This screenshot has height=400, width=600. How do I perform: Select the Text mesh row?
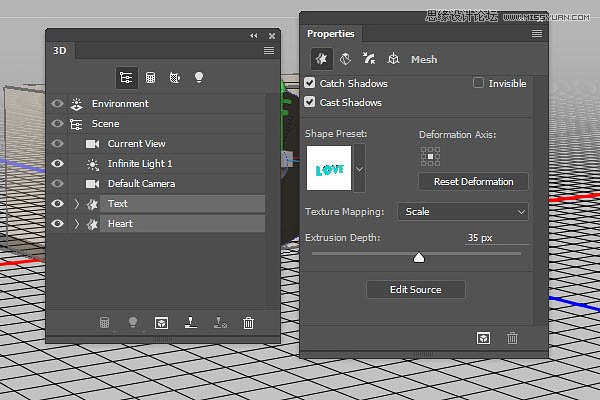167,204
